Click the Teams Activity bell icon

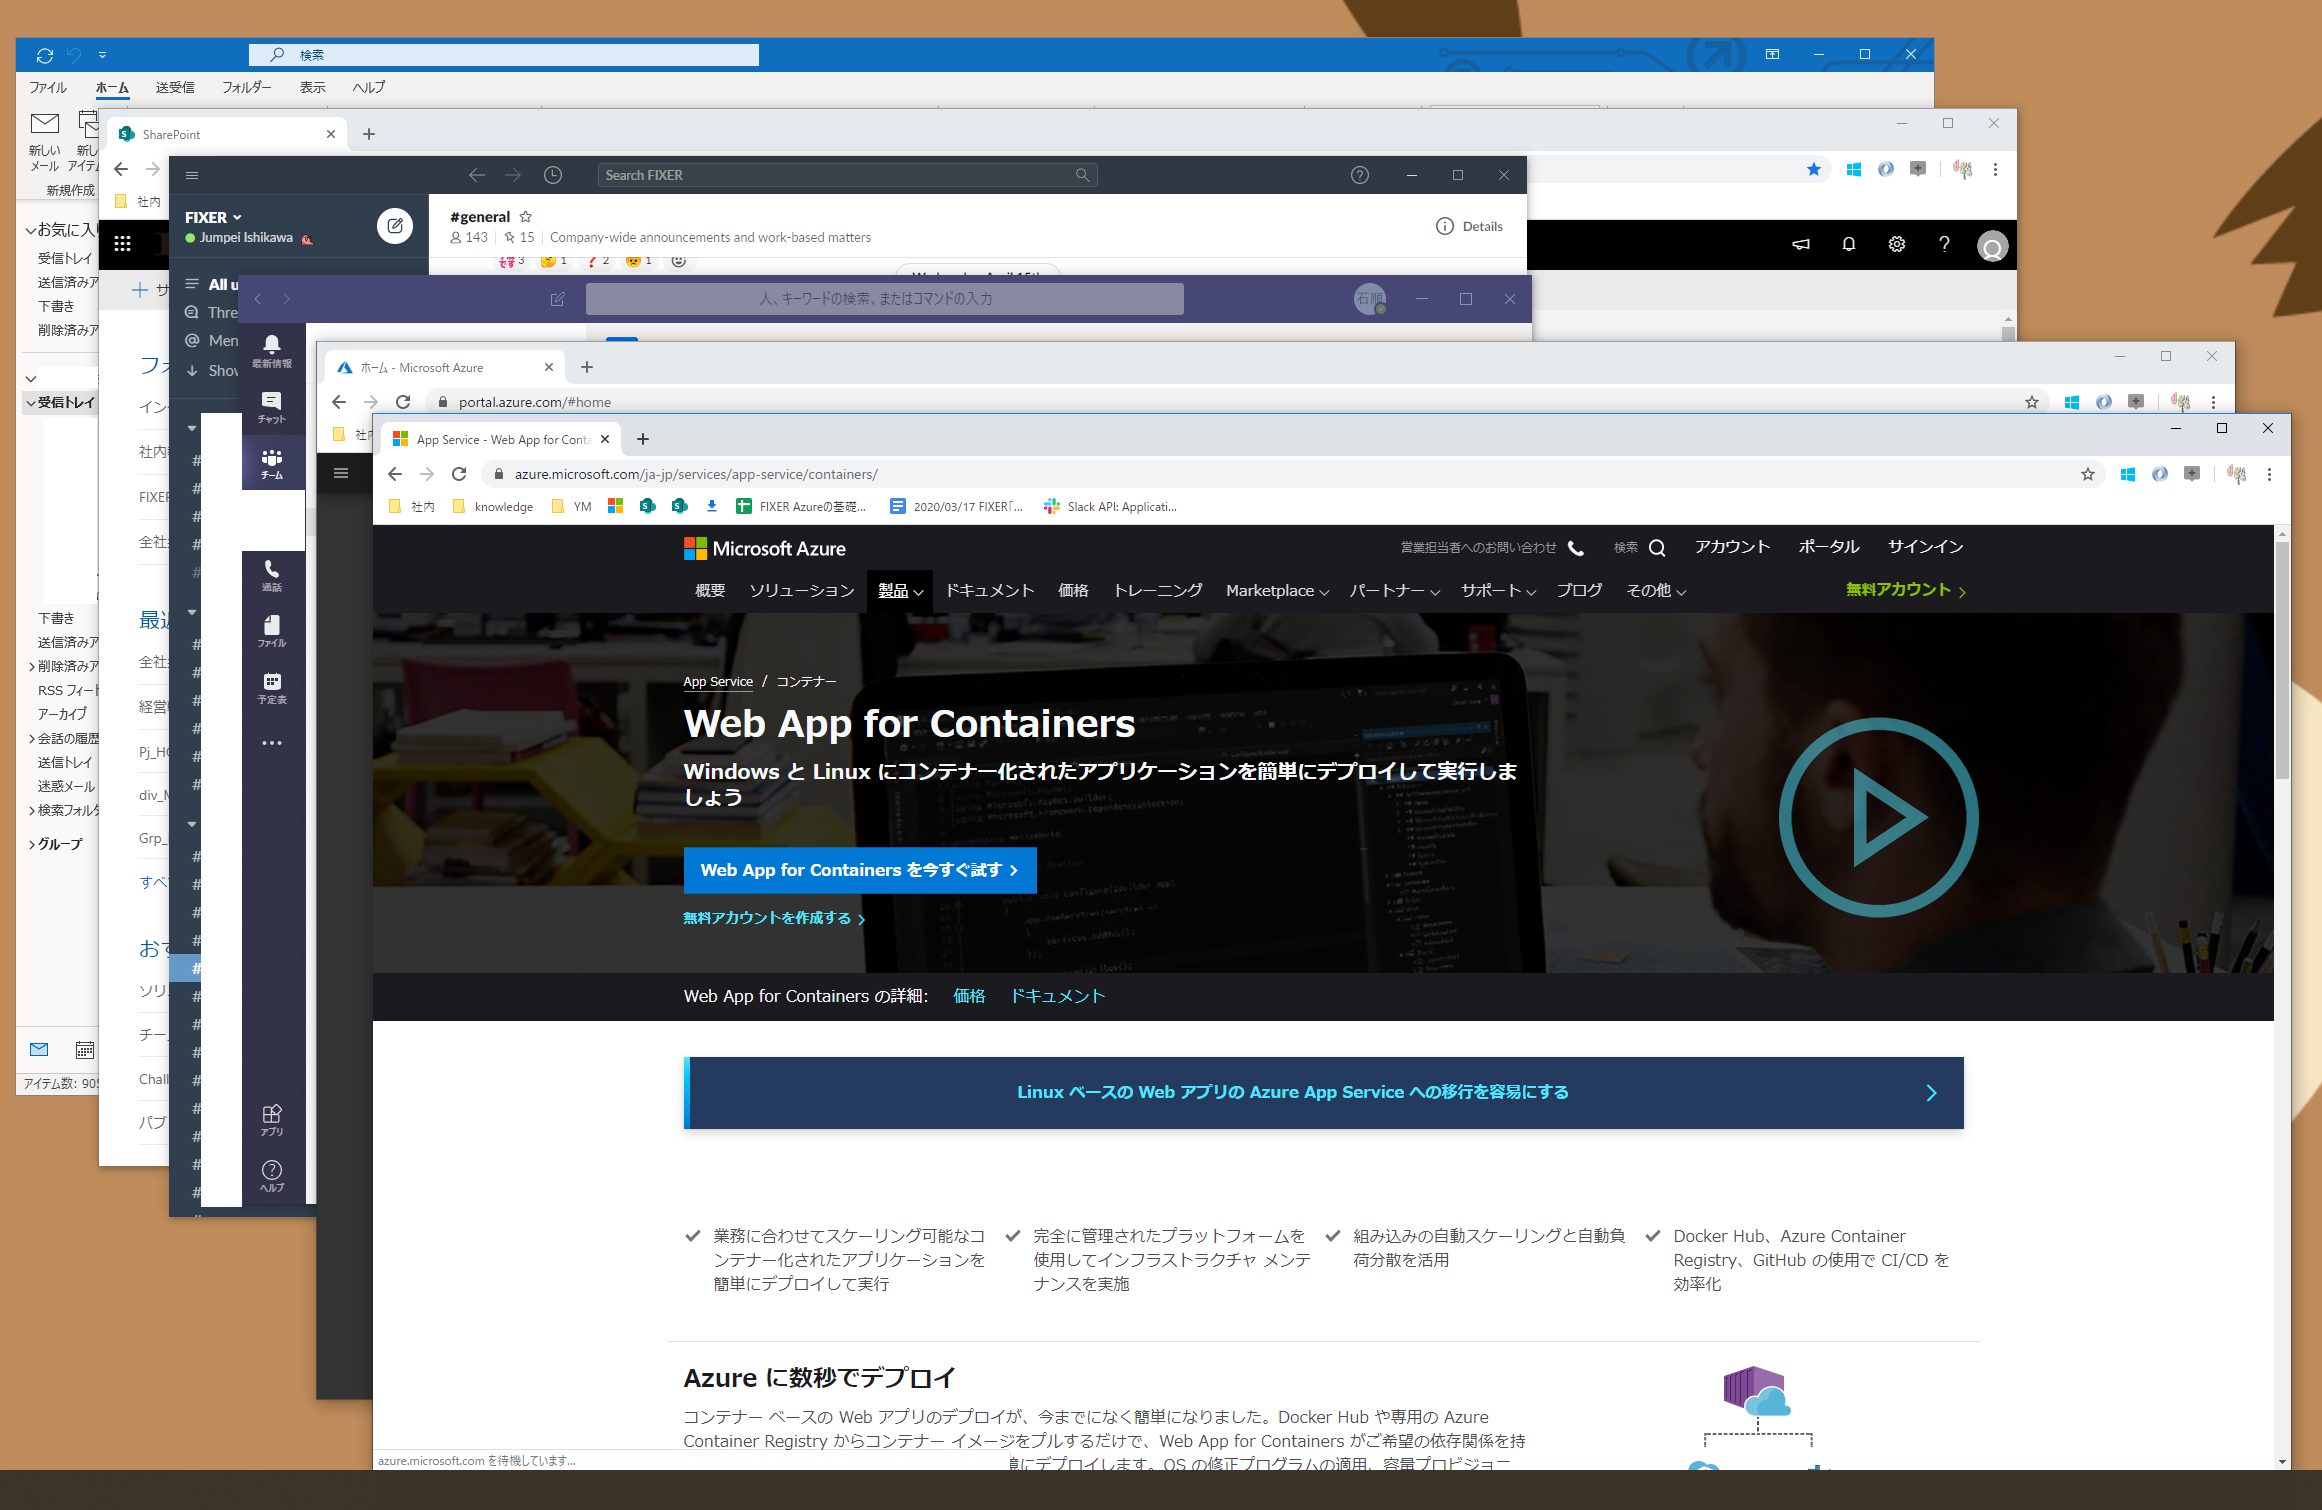tap(271, 349)
